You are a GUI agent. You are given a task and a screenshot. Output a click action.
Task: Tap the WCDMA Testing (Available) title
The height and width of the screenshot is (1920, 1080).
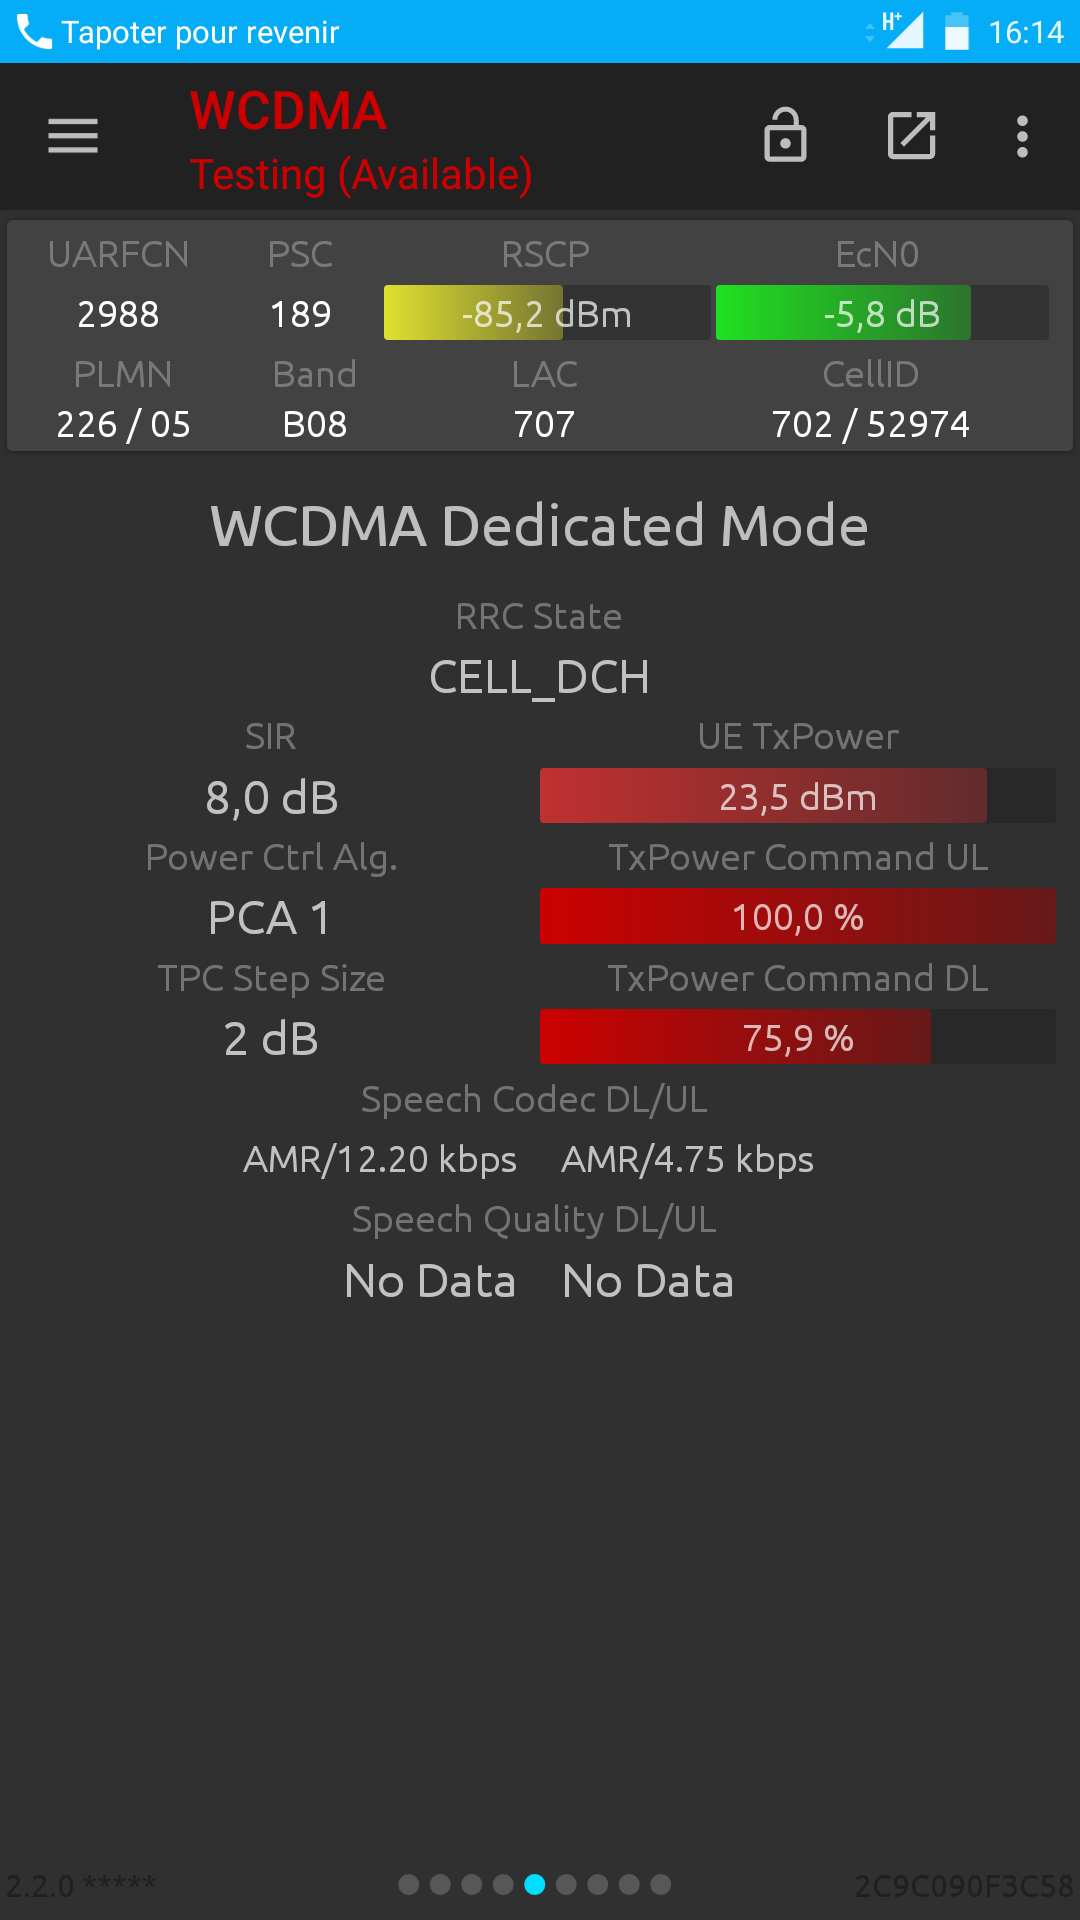pyautogui.click(x=360, y=141)
